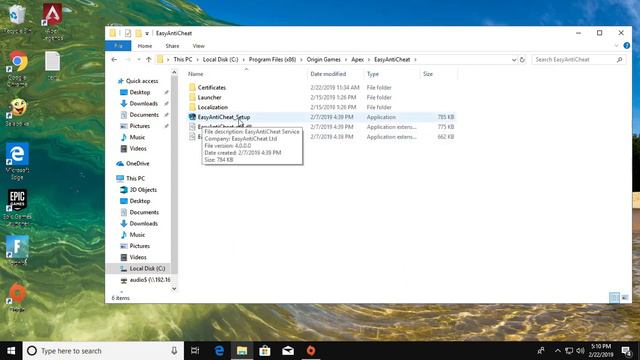Select OneDrive in navigation pane
This screenshot has height=360, width=640.
point(137,163)
